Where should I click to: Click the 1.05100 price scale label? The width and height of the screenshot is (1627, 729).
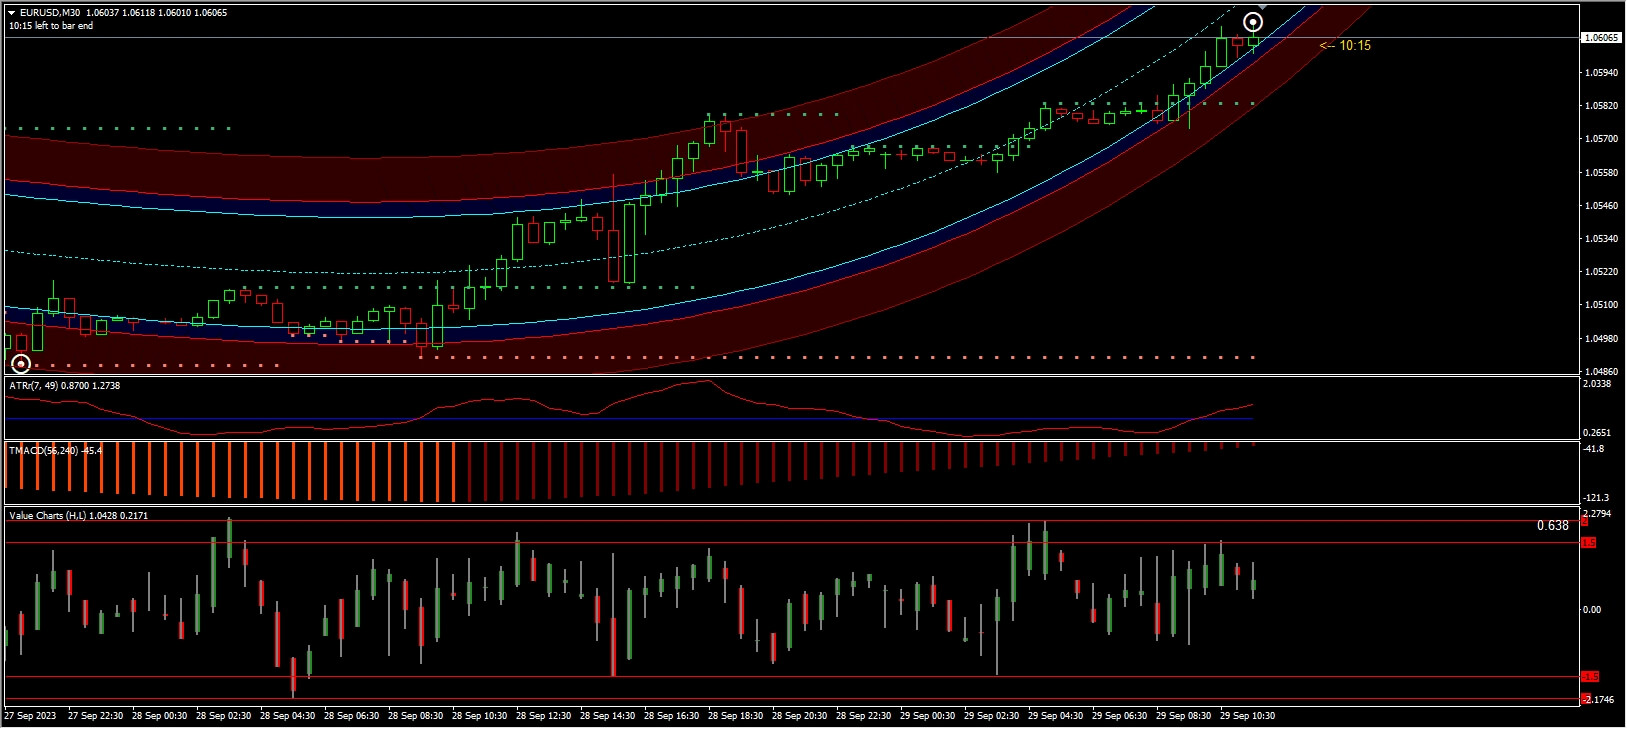point(1601,305)
